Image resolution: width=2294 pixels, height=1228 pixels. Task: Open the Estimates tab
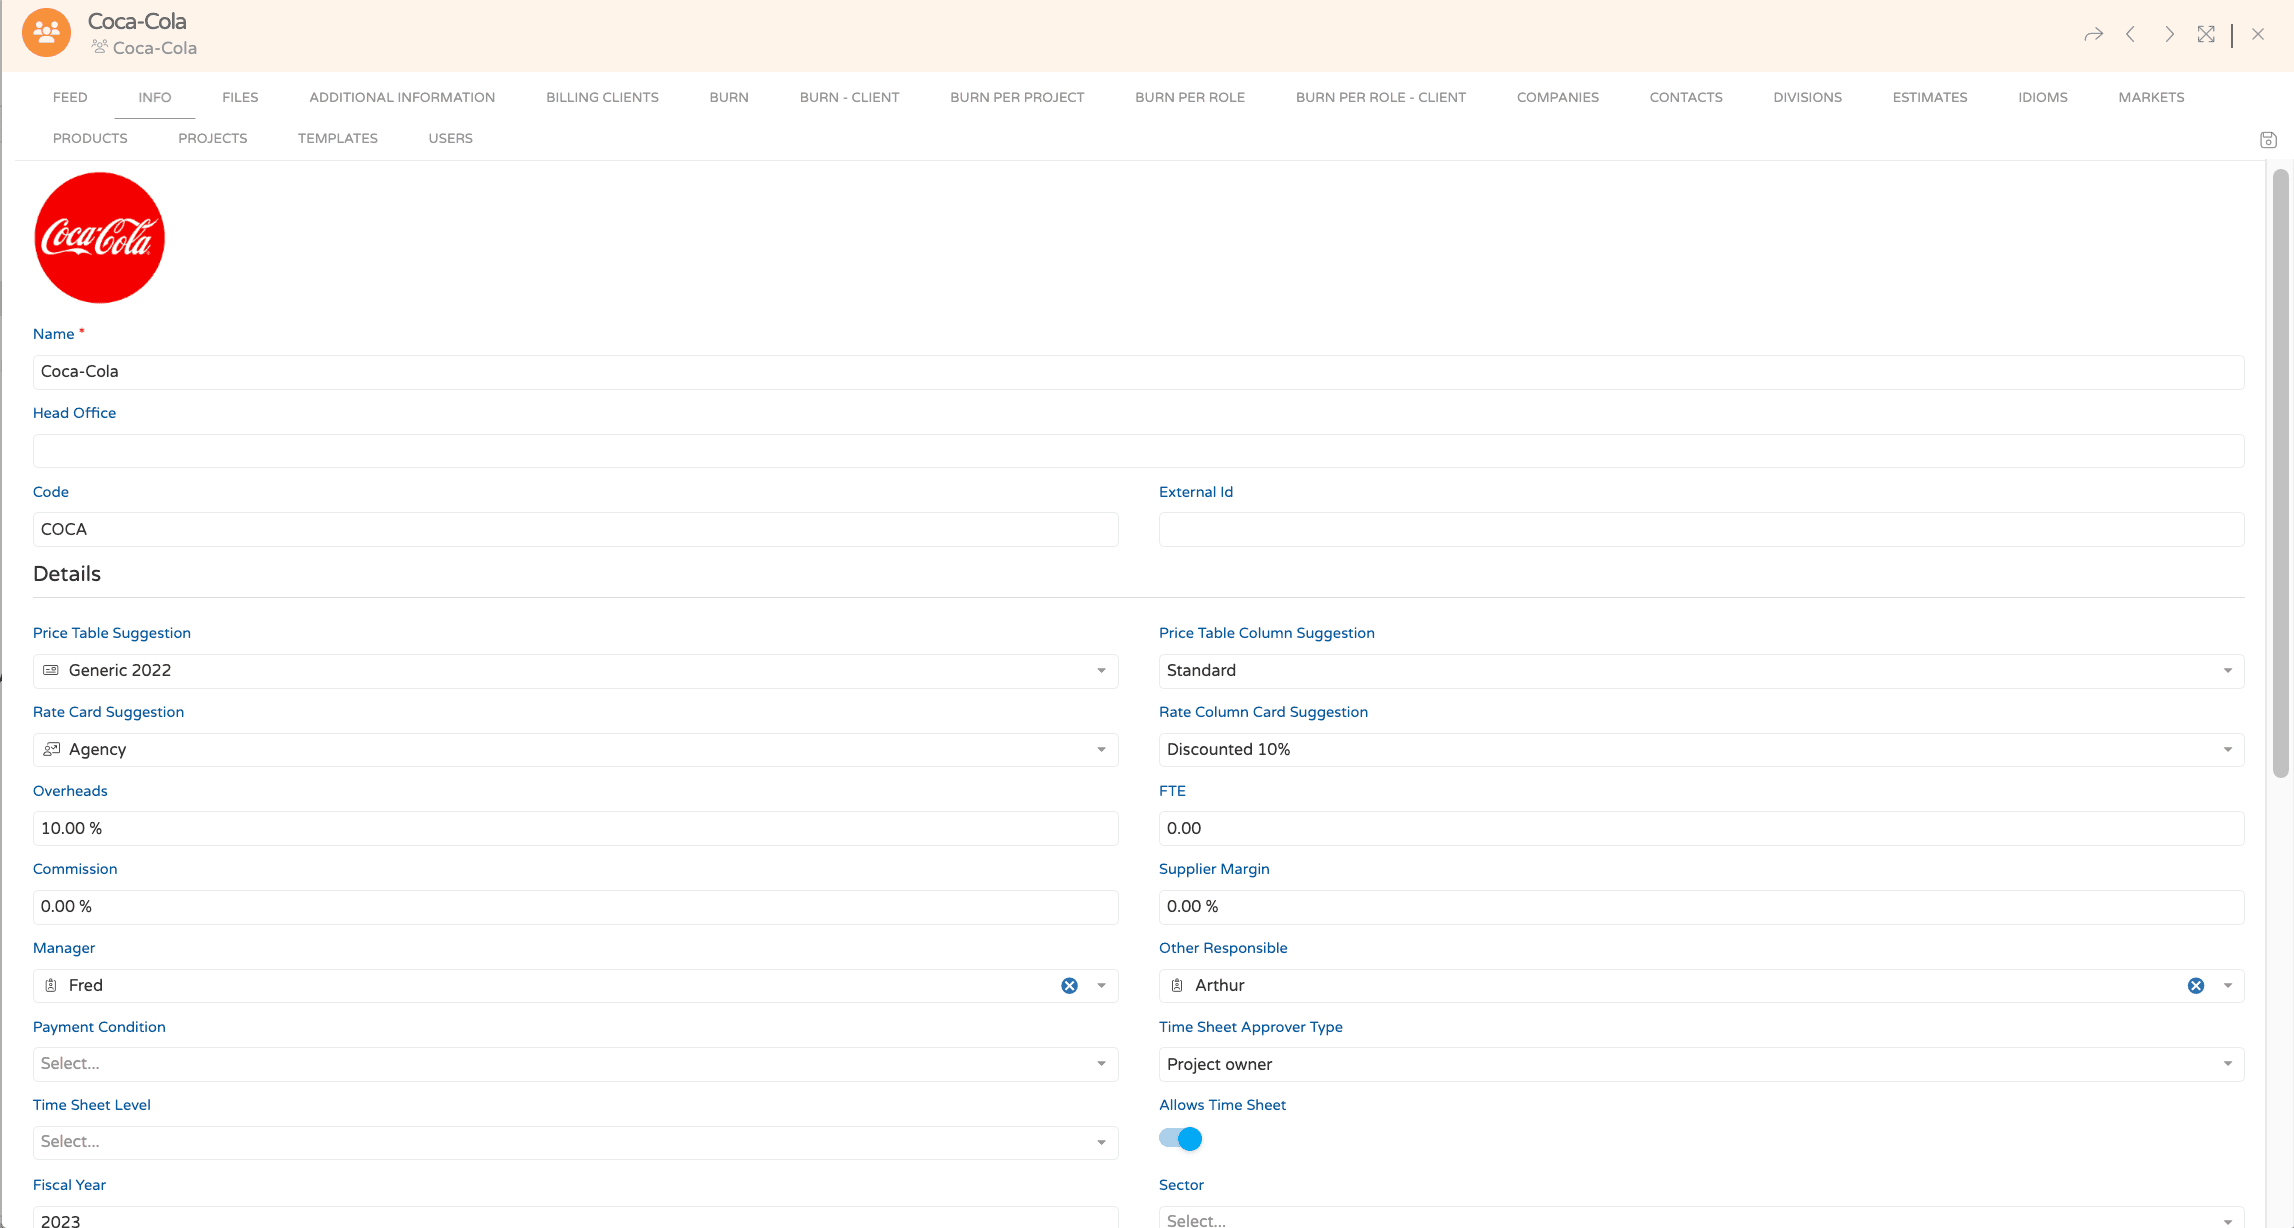point(1929,97)
